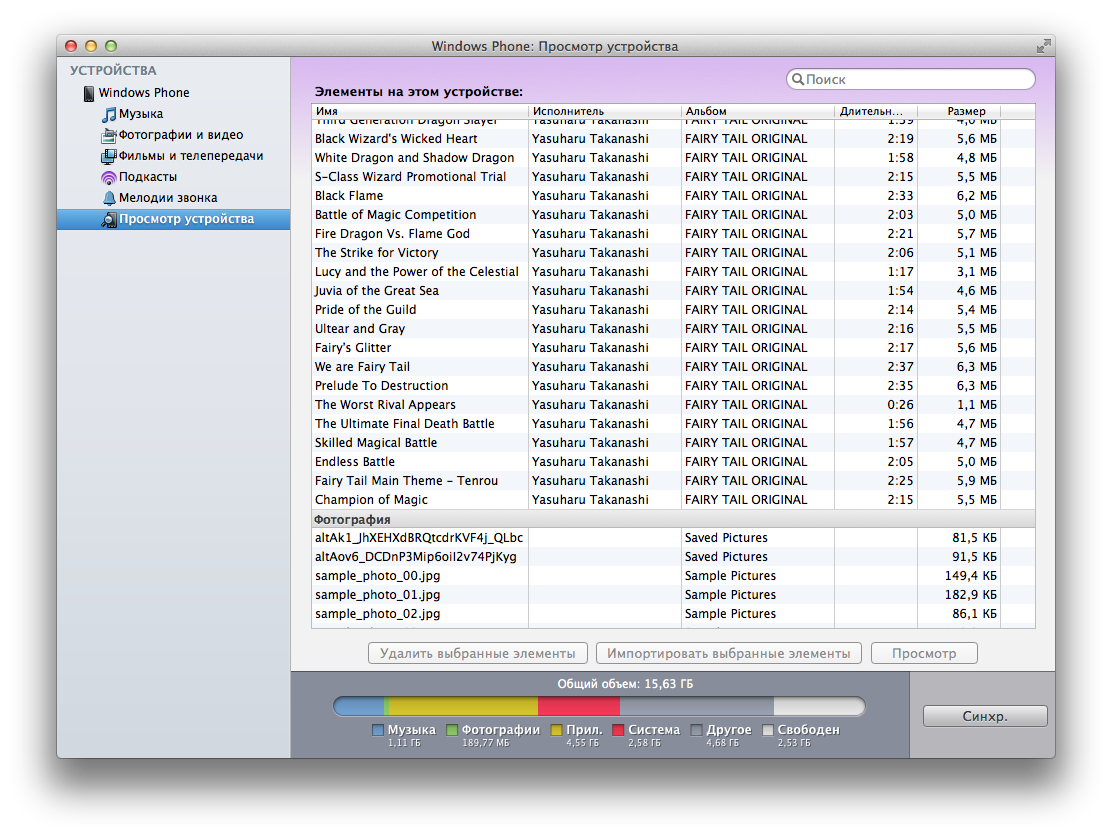Select photo altAk1_JhXEHXdBRQtcdrKVF4j_QLbc
The image size is (1112, 837).
click(x=673, y=538)
